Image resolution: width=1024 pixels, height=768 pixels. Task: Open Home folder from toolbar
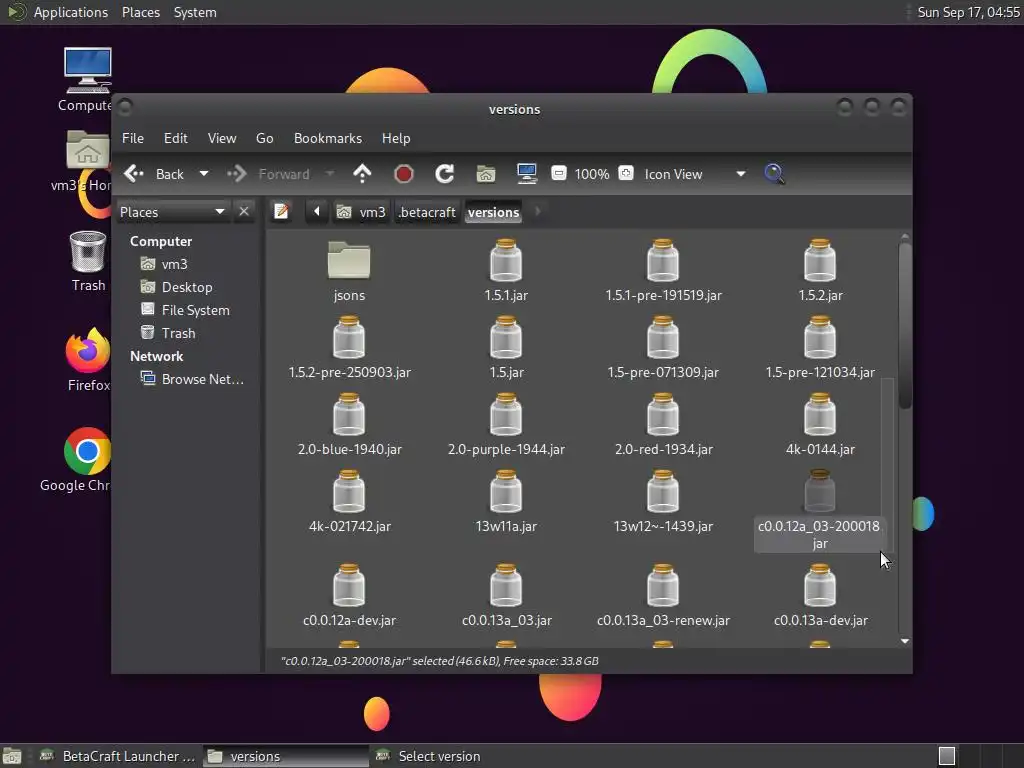coord(485,174)
